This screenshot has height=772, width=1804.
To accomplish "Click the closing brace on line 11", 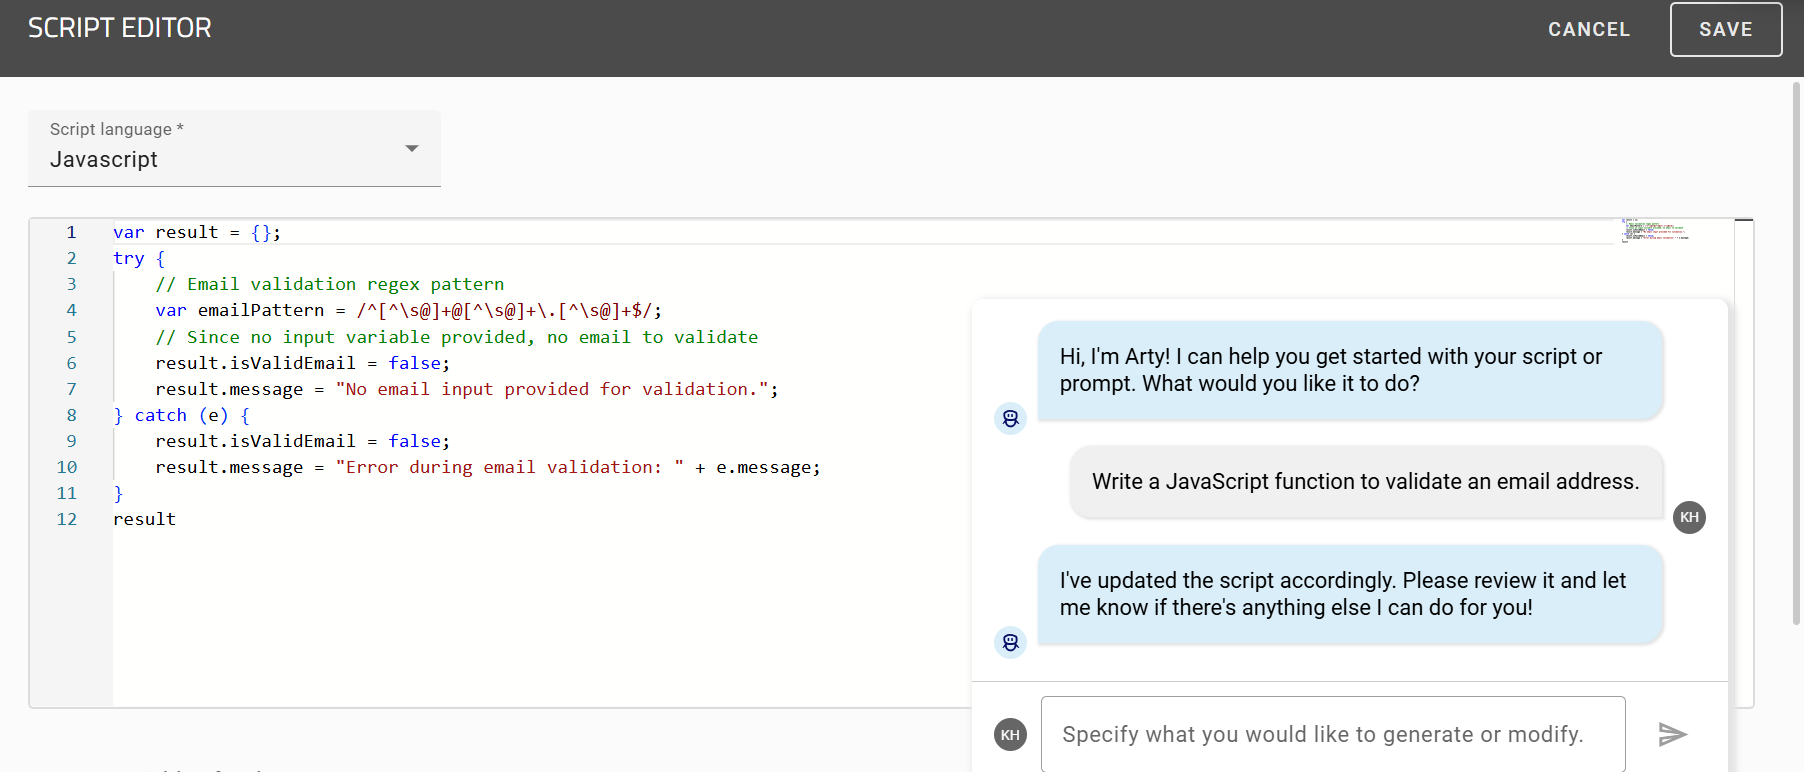I will (x=118, y=493).
